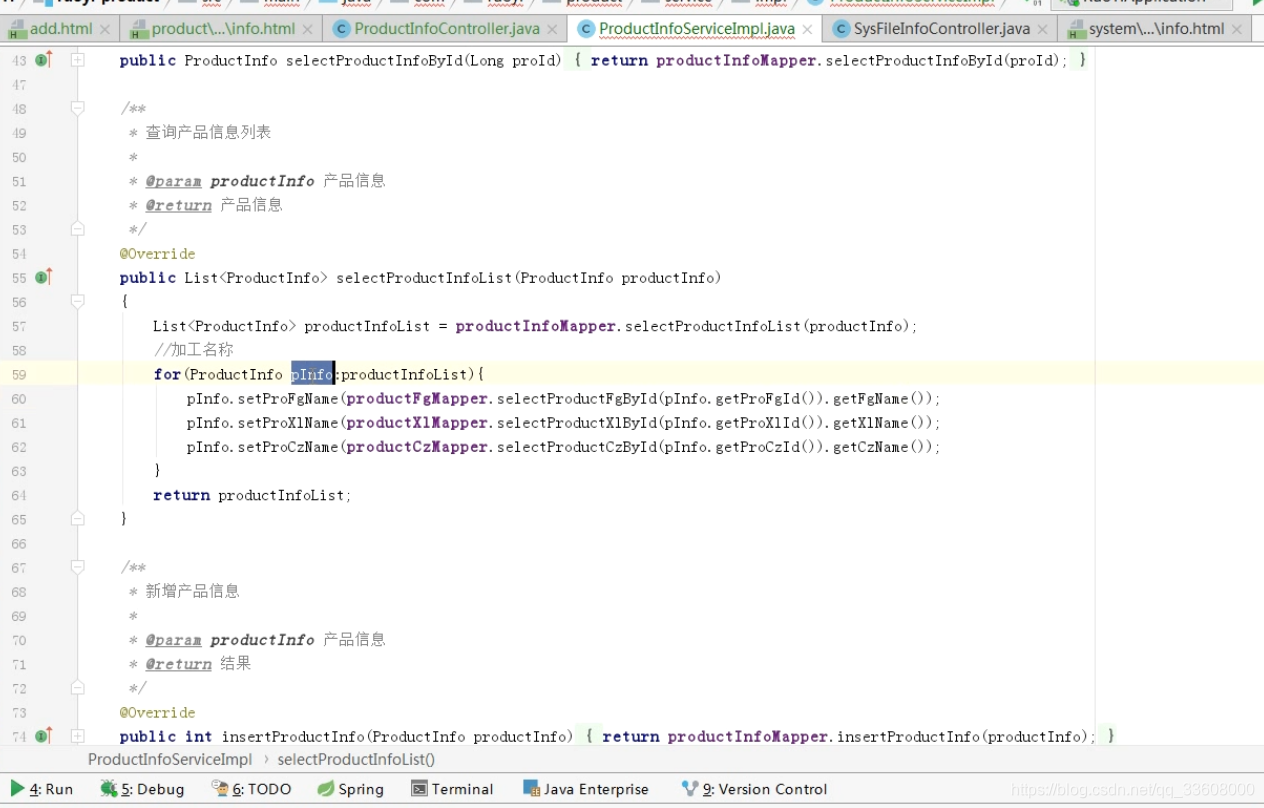Collapse the Javadoc at its line 53 end marker
1264x808 pixels.
(78, 229)
